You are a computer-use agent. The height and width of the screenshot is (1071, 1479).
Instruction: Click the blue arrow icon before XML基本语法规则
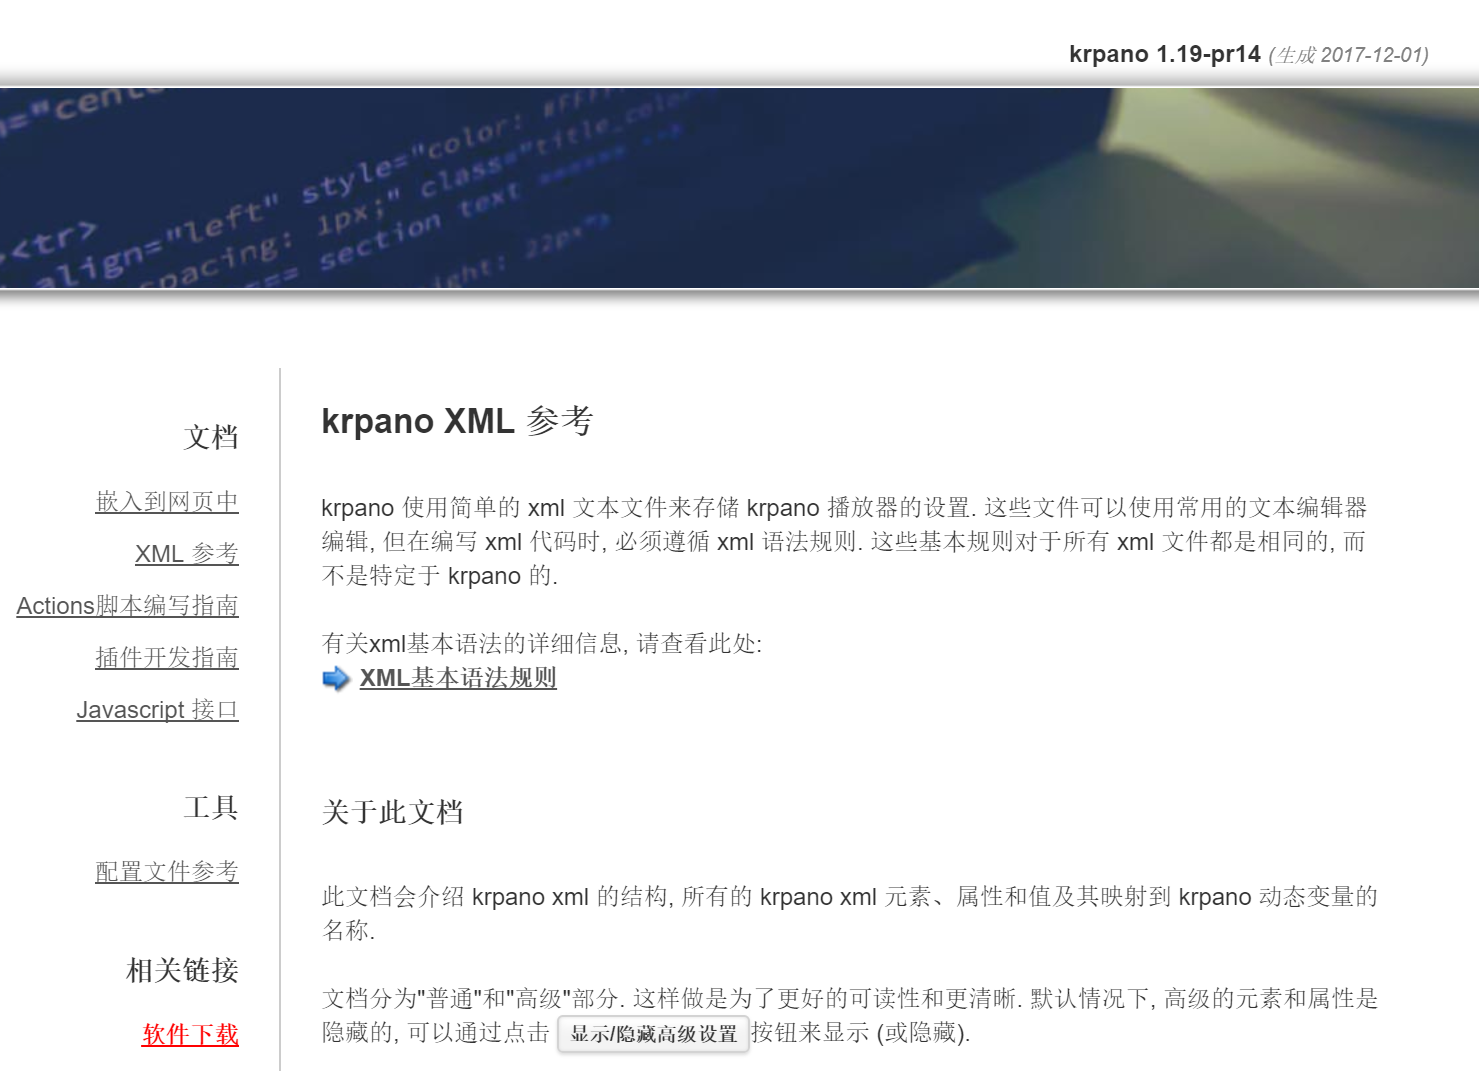[334, 678]
